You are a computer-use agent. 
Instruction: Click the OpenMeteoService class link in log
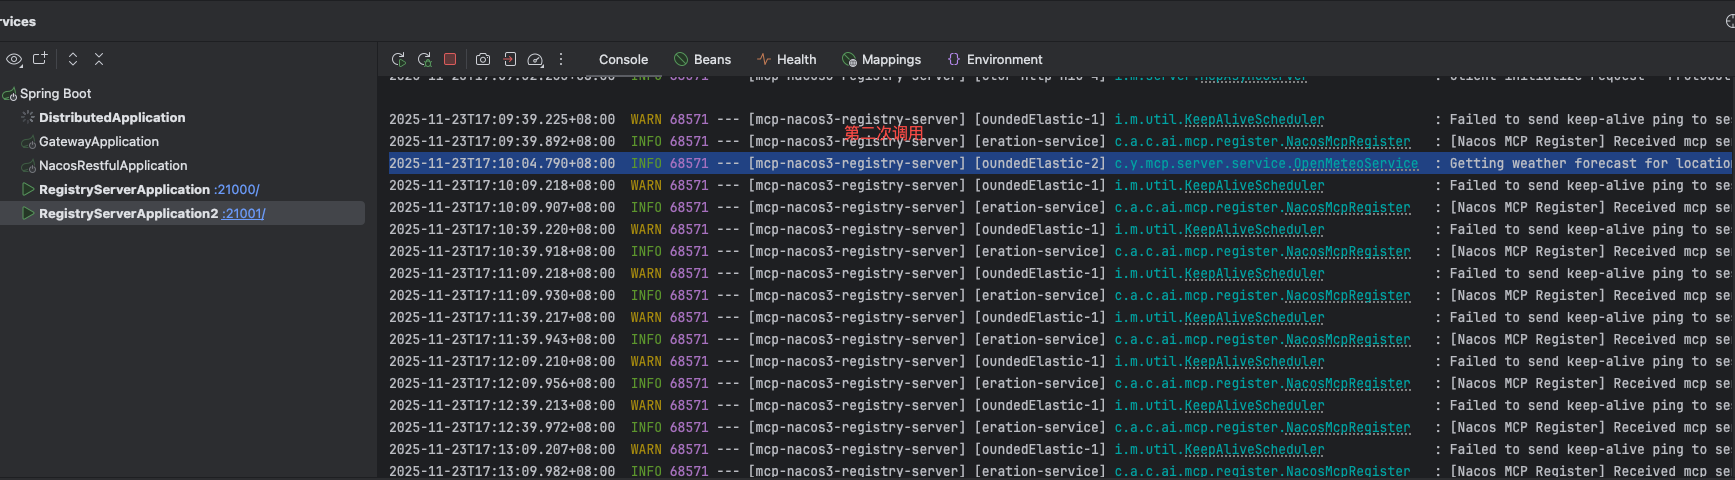point(1355,164)
